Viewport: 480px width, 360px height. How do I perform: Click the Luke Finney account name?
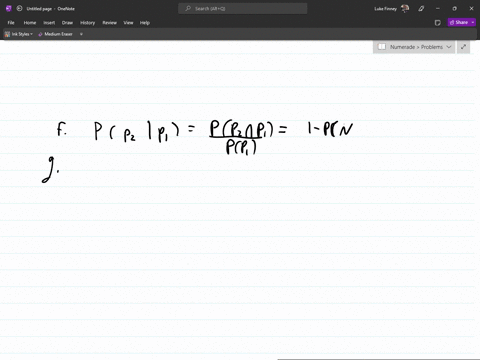coord(385,9)
